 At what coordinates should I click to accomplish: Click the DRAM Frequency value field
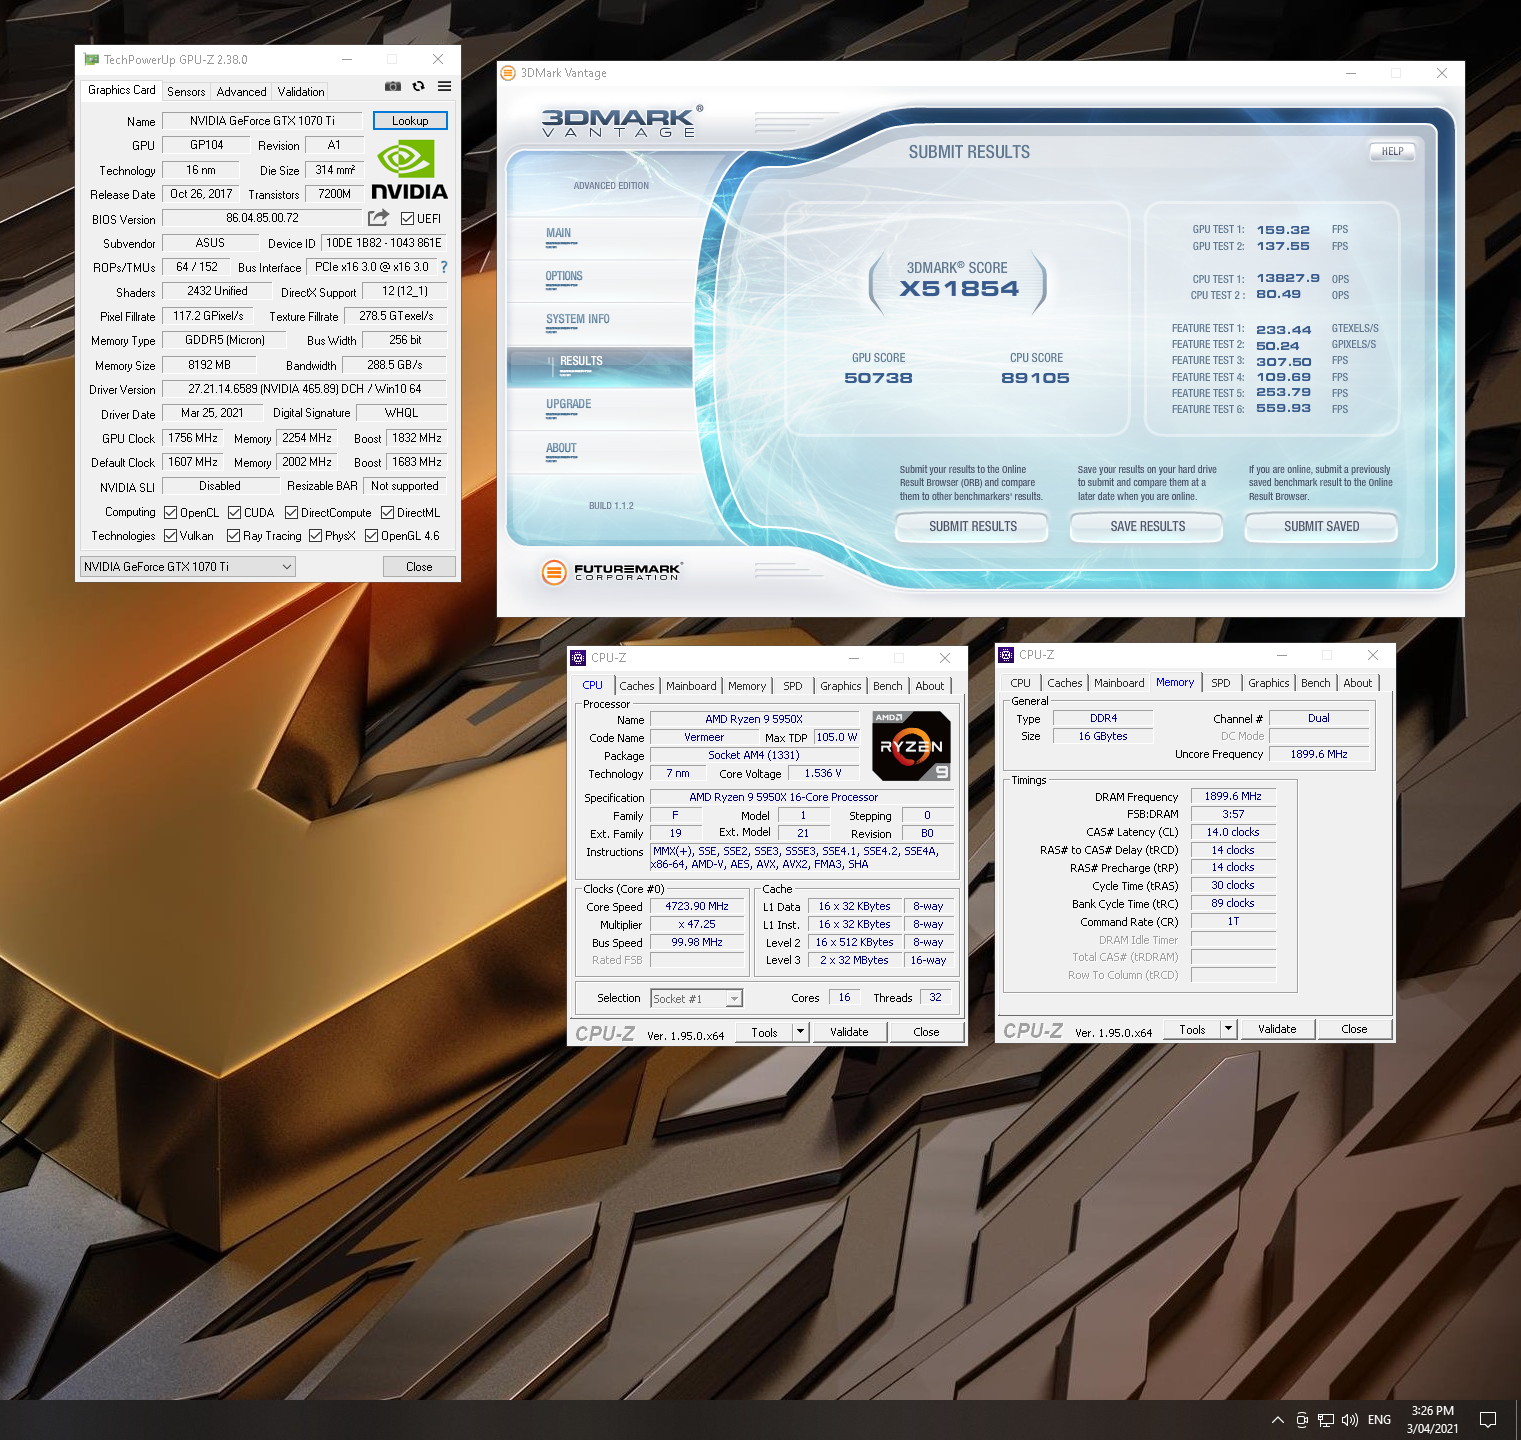point(1233,797)
